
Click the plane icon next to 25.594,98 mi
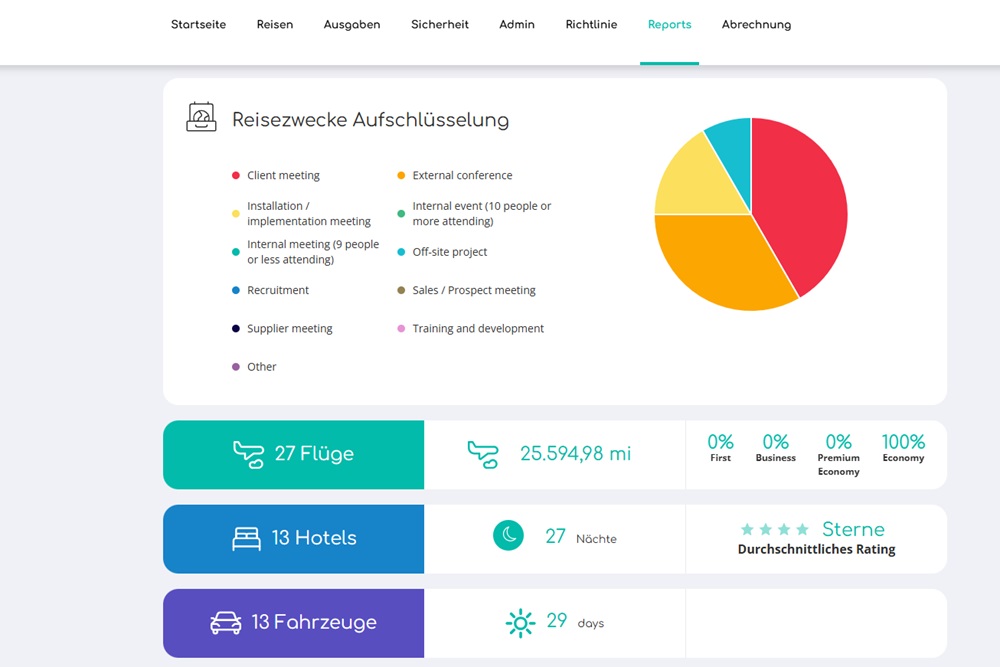point(484,454)
